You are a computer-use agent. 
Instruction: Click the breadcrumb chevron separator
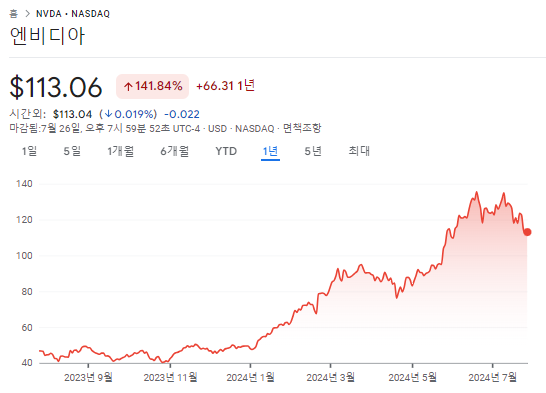[x=28, y=14]
